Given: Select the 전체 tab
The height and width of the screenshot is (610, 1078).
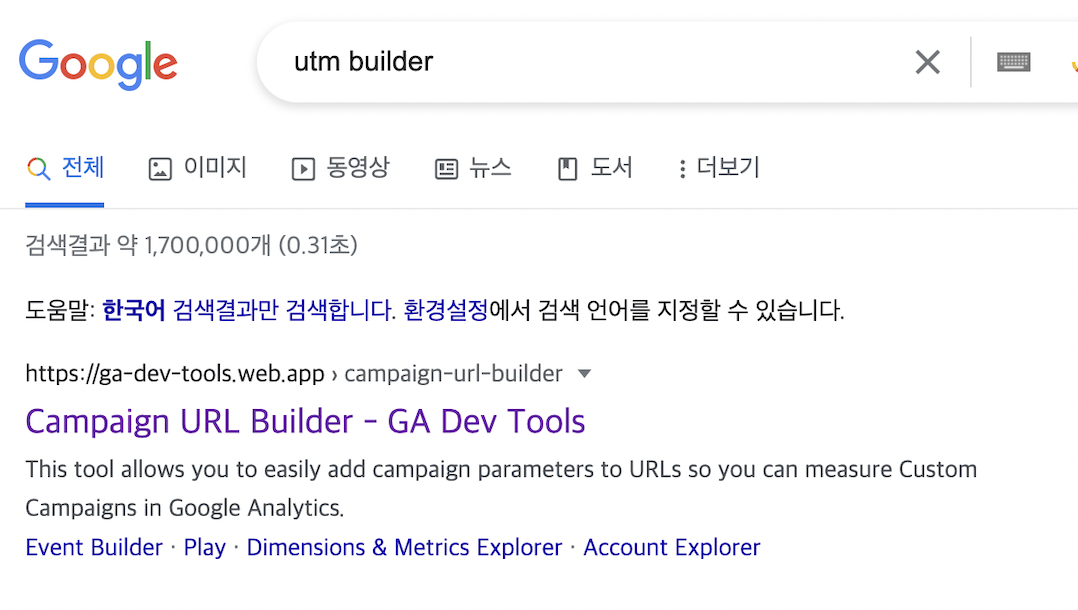Looking at the screenshot, I should [65, 168].
